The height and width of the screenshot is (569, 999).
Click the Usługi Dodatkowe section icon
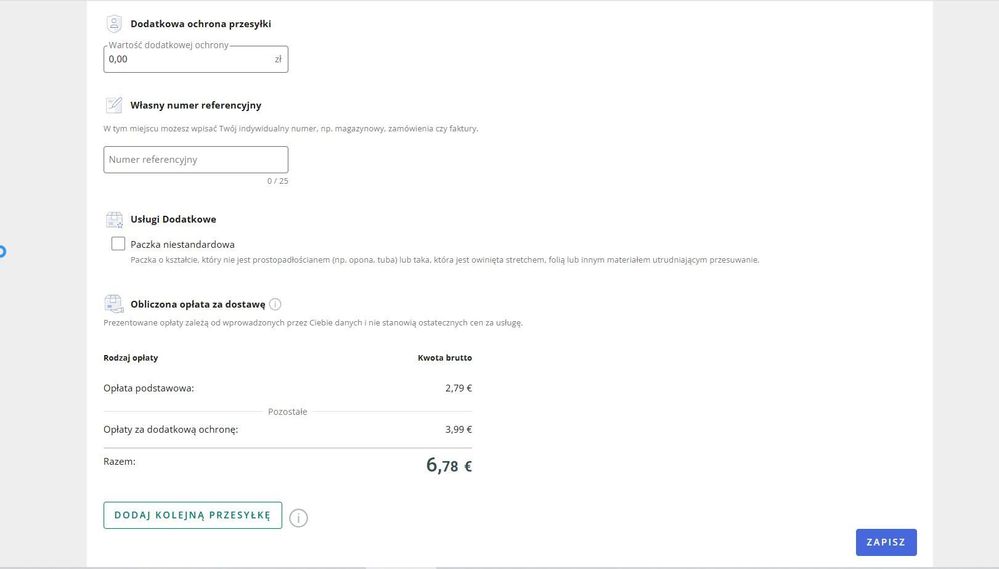114,220
